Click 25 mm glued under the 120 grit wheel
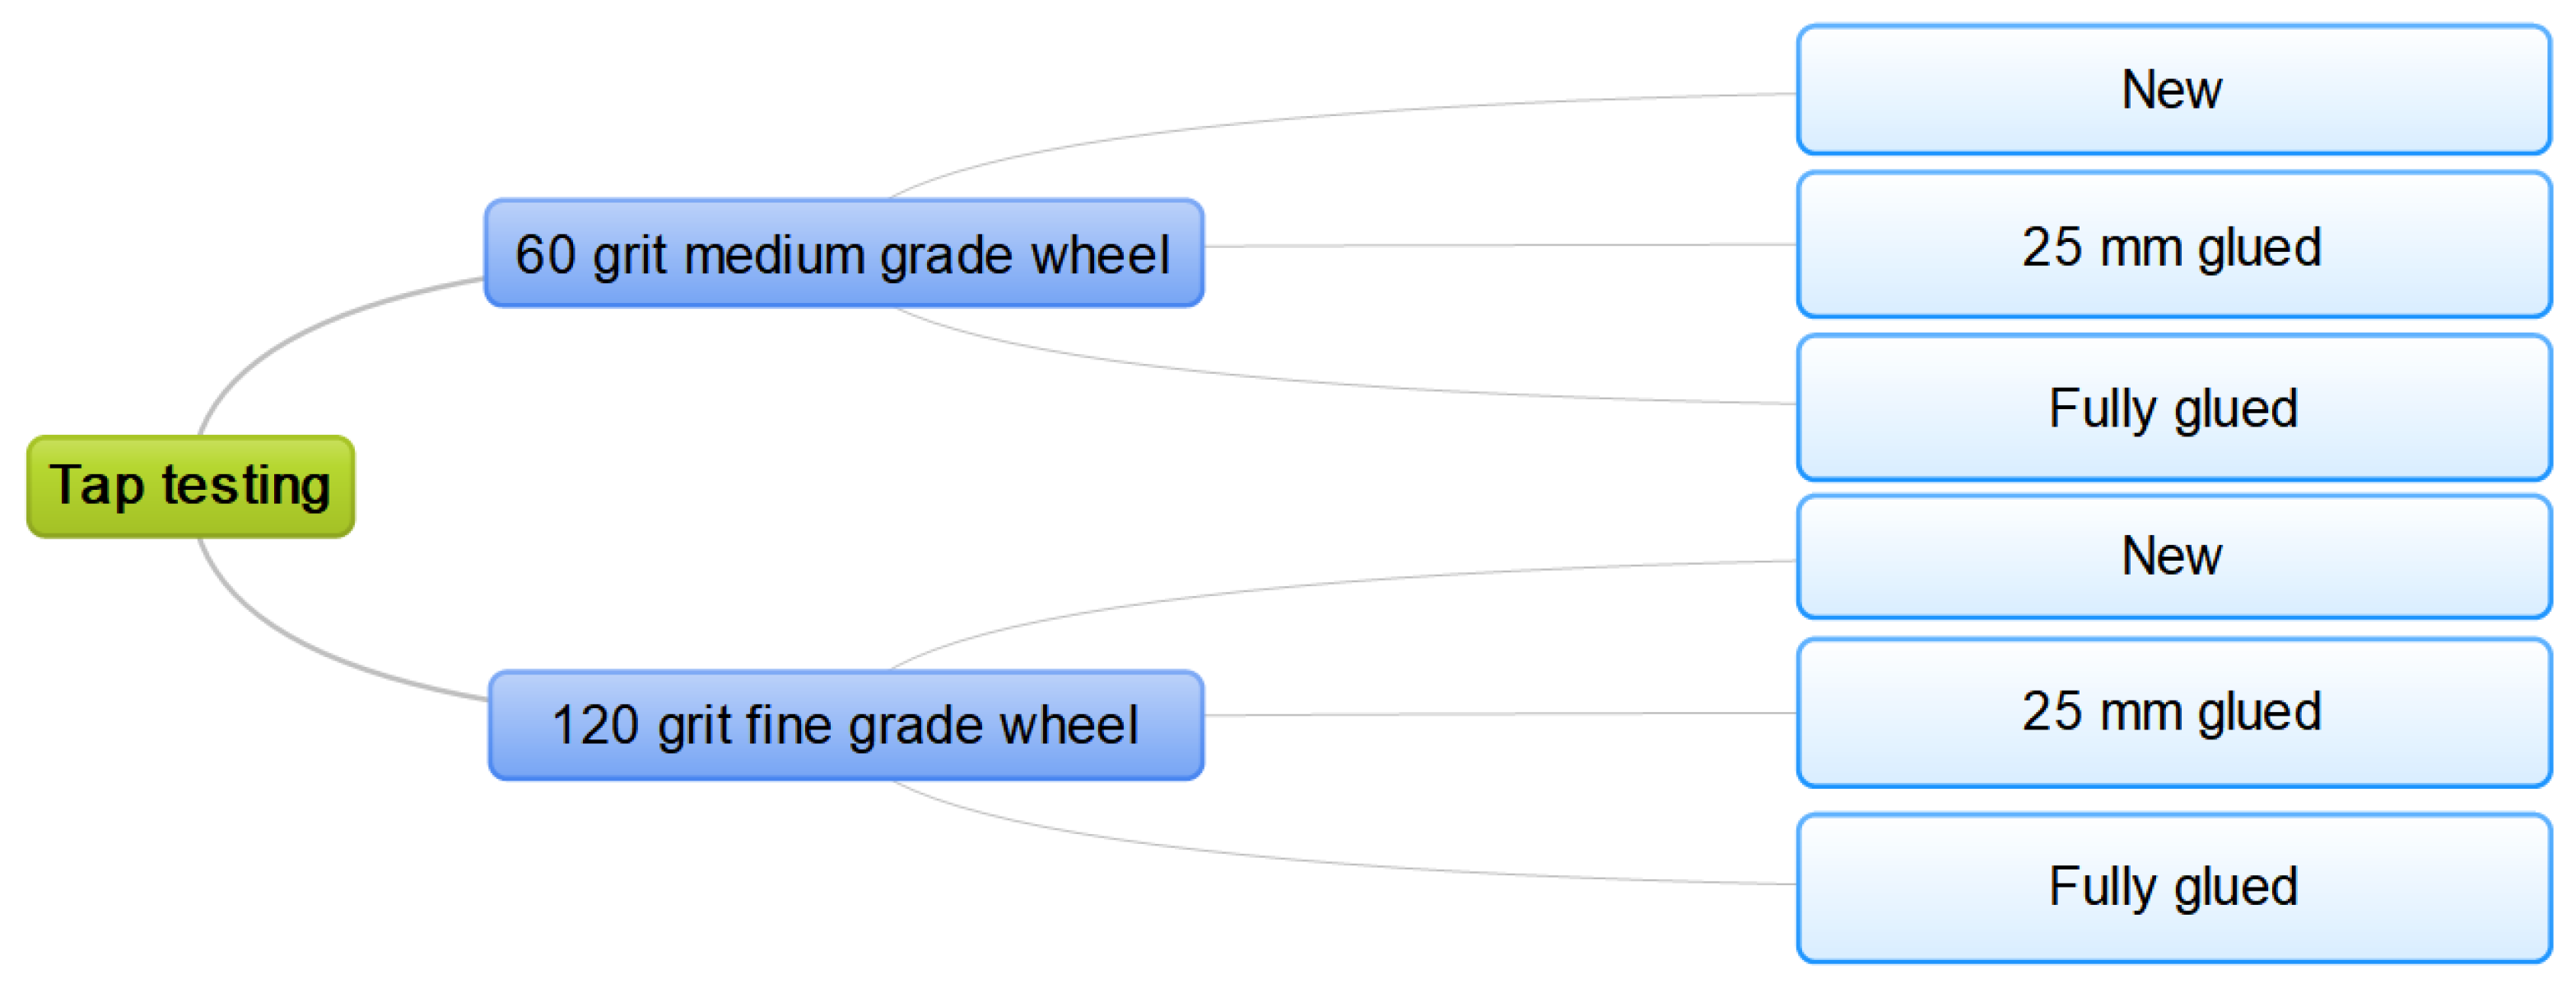This screenshot has height=988, width=2576. 2172,712
